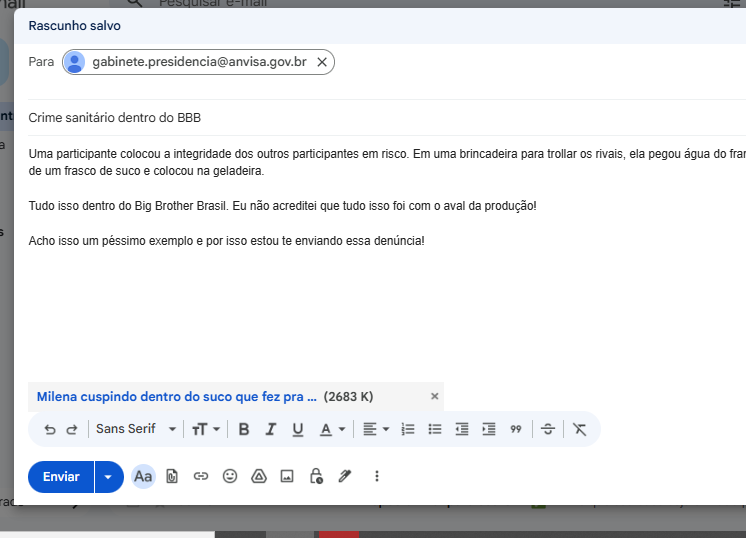Click the recipient avatar icon

point(75,62)
